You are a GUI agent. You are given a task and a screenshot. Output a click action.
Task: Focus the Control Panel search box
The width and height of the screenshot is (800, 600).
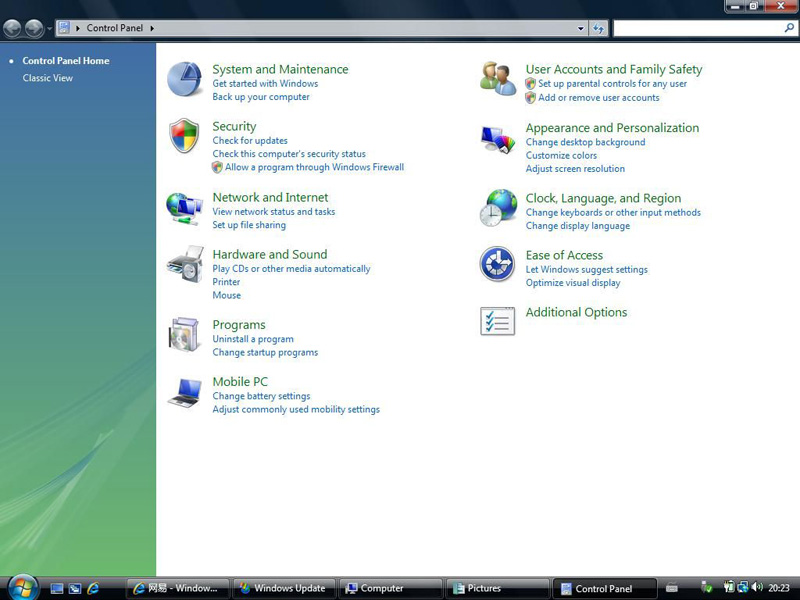(704, 28)
